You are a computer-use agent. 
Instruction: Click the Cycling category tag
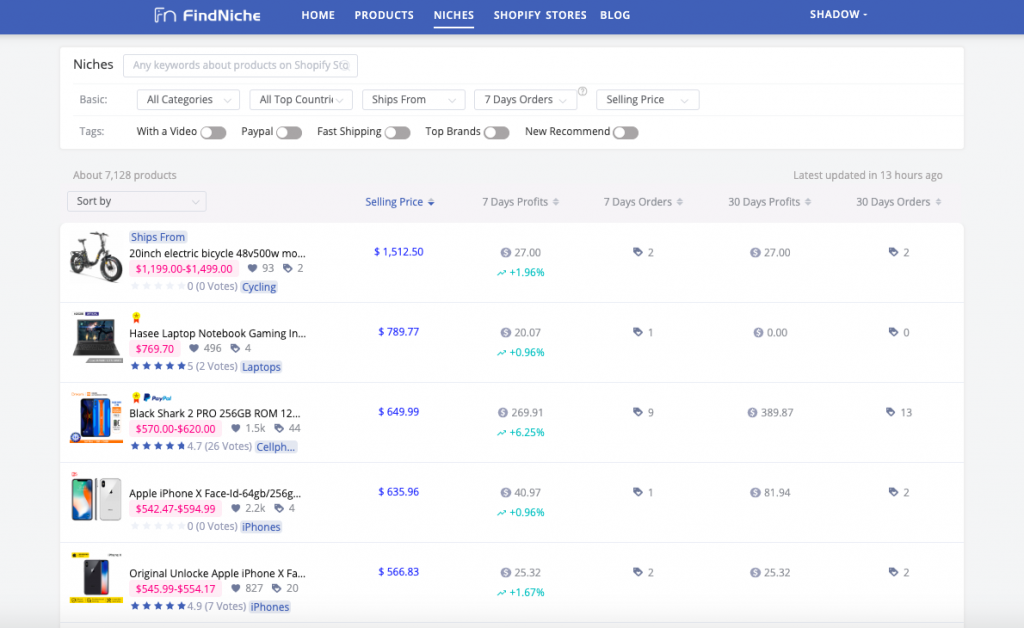259,287
